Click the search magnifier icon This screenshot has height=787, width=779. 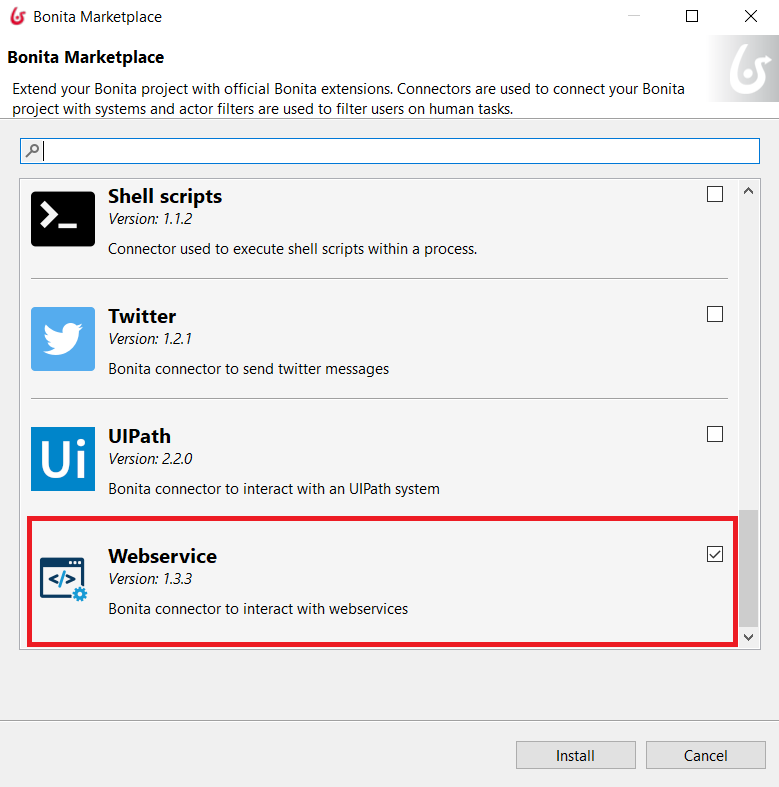click(x=33, y=151)
